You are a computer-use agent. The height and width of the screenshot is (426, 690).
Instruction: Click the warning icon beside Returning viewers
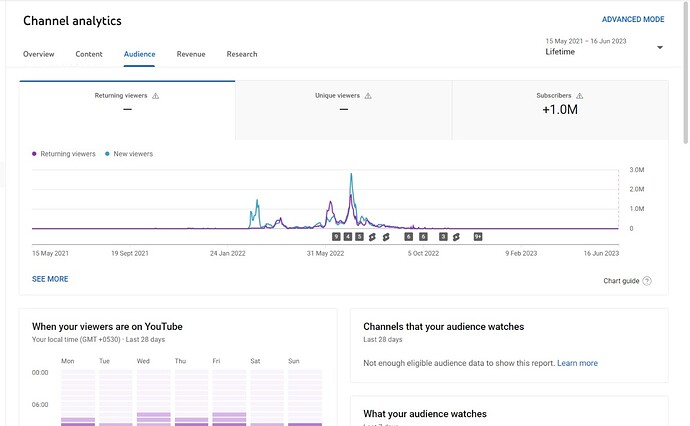pyautogui.click(x=155, y=95)
